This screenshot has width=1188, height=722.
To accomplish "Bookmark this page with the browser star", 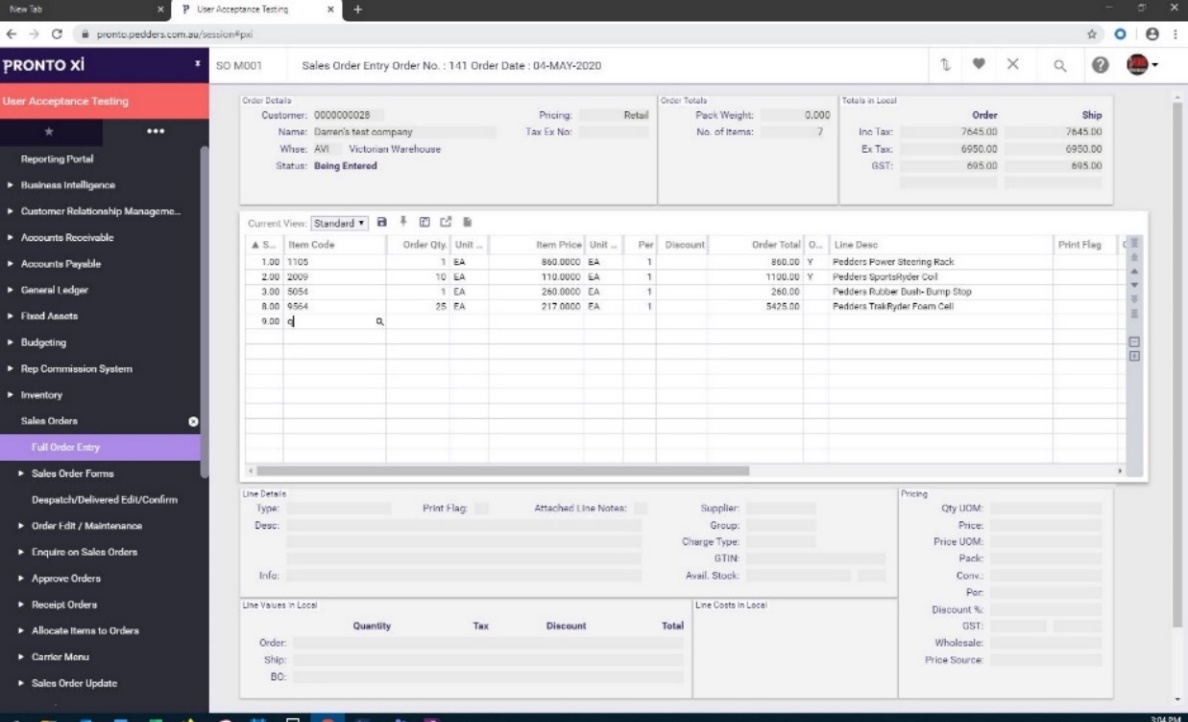I will (1092, 34).
